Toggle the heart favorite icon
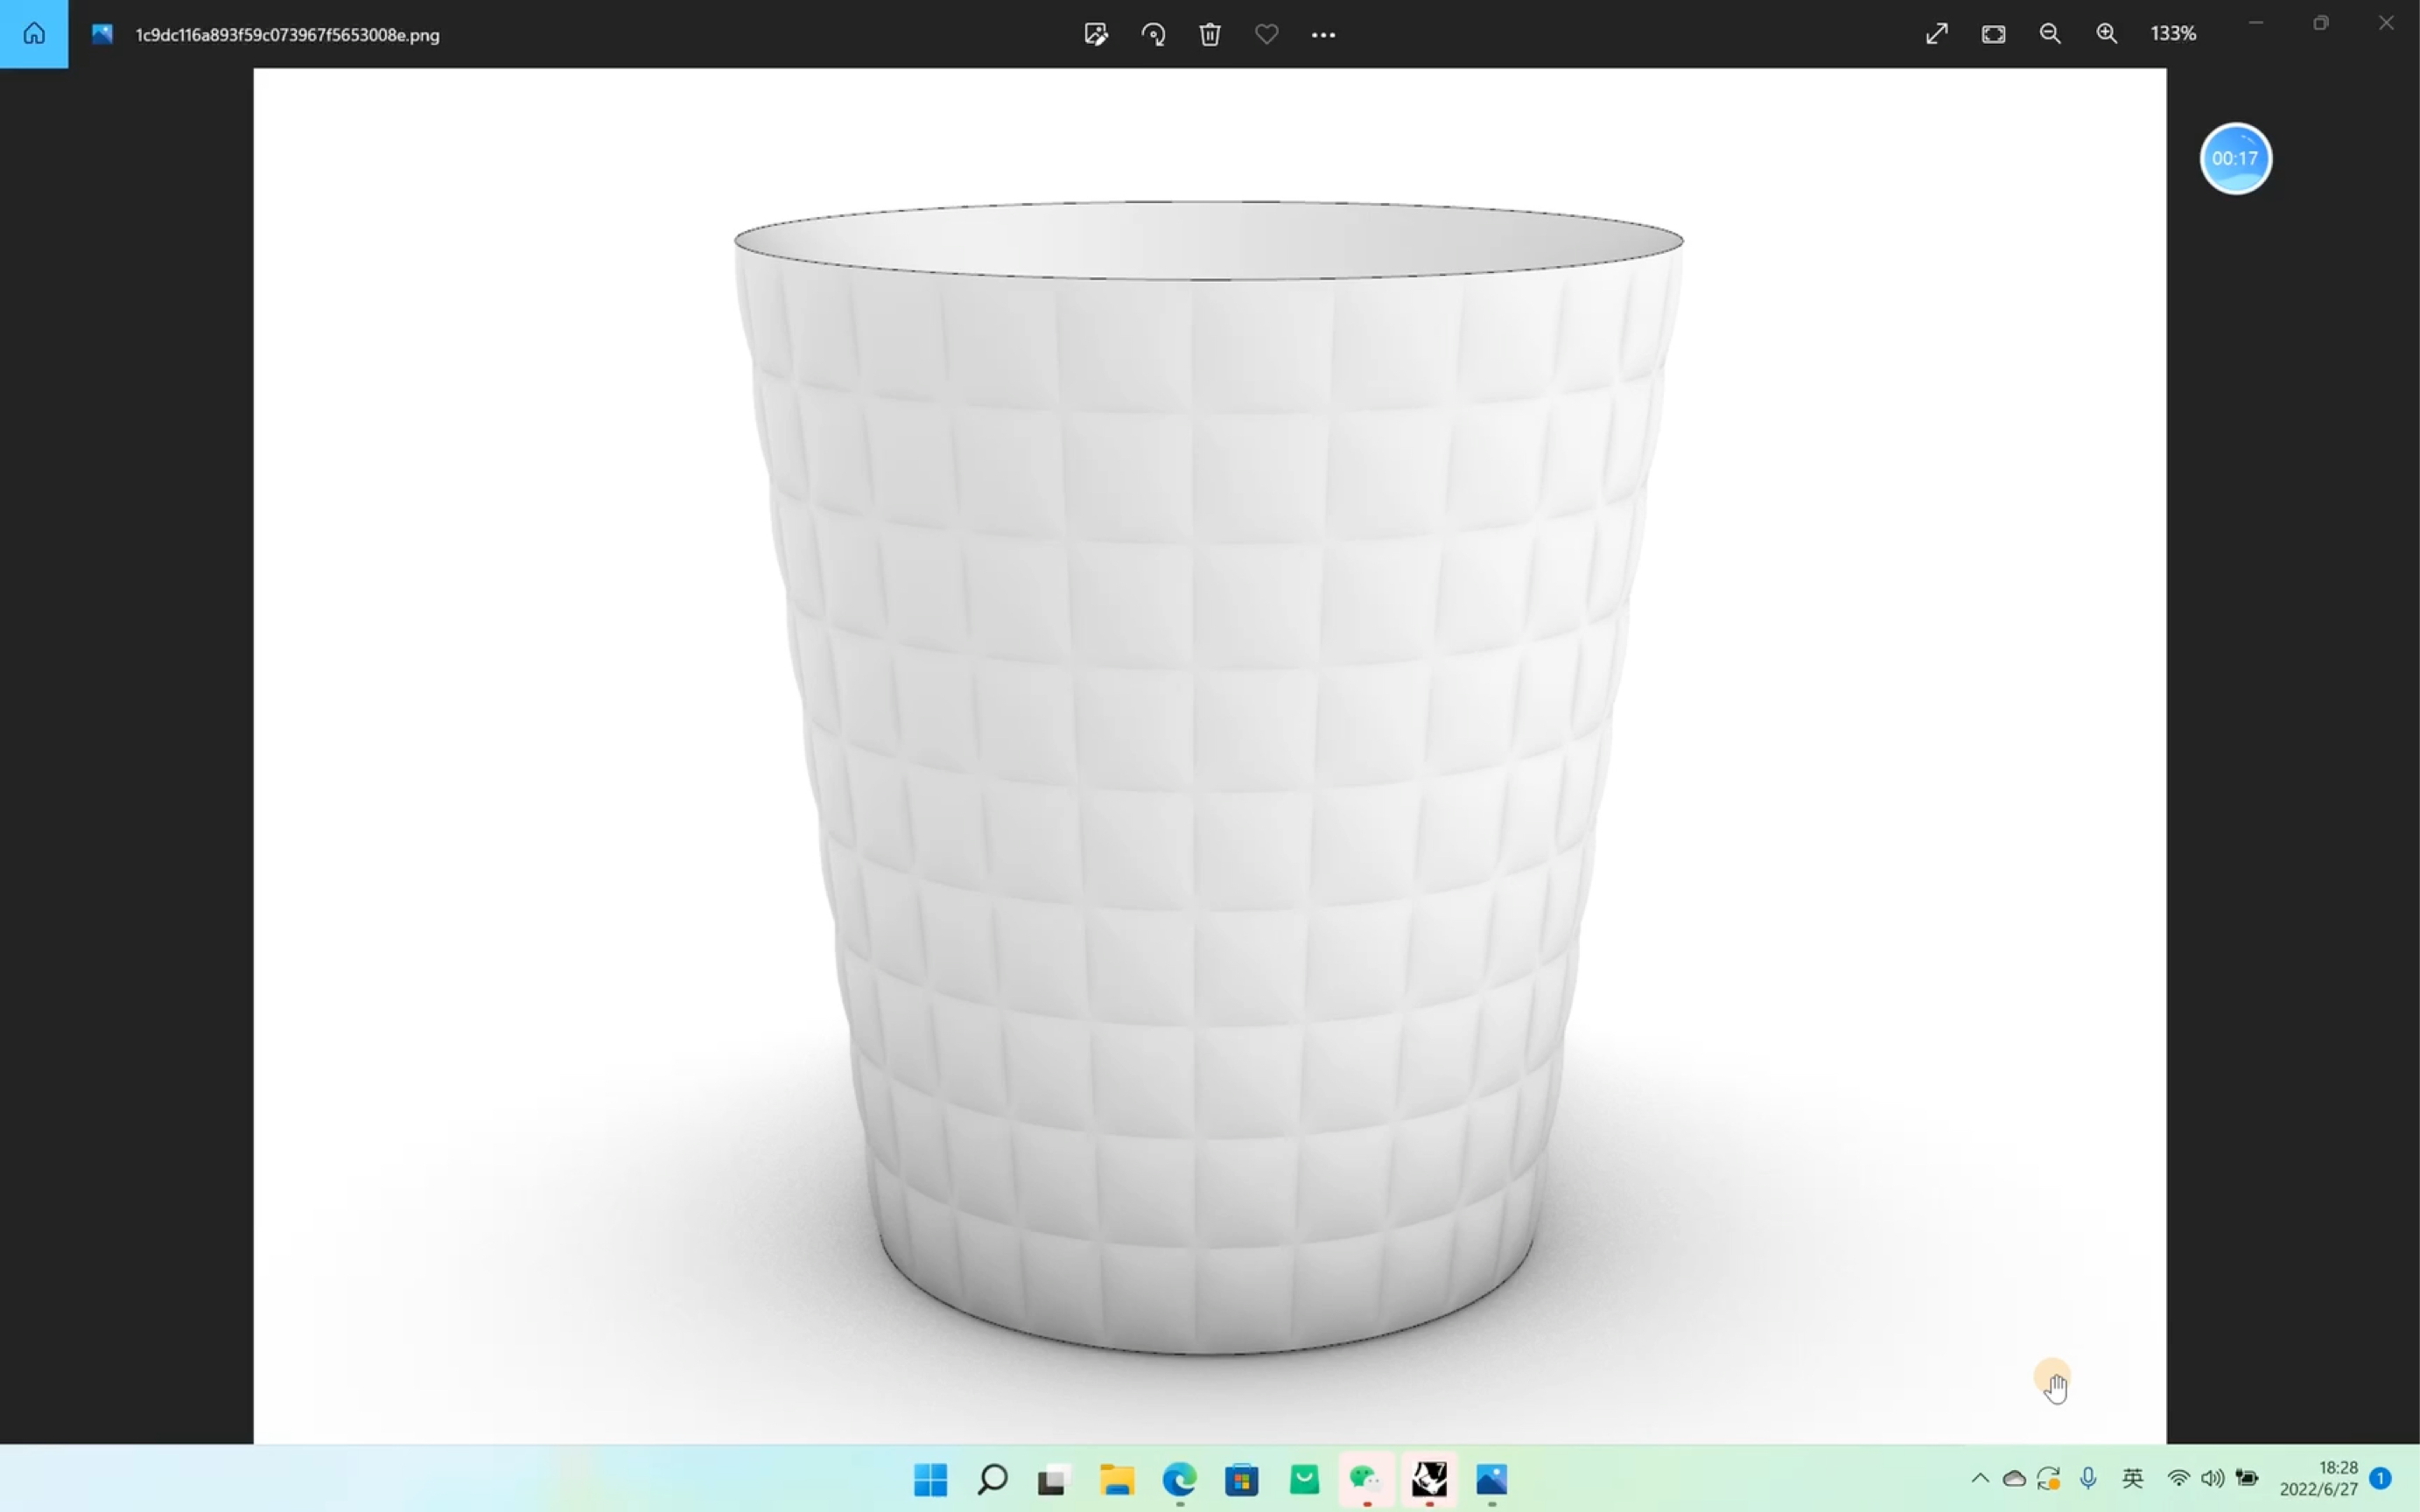 (x=1266, y=34)
